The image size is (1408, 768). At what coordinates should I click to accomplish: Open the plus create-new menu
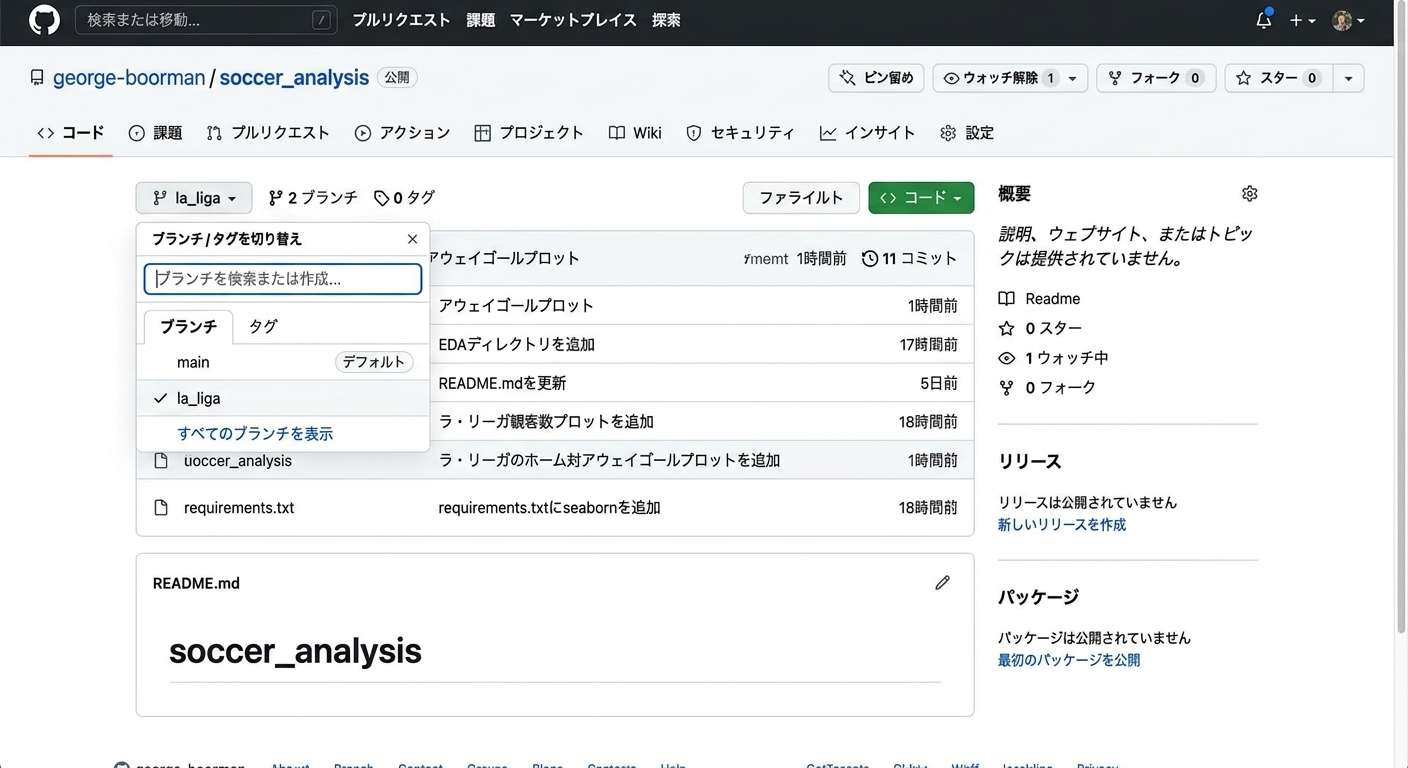coord(1302,20)
